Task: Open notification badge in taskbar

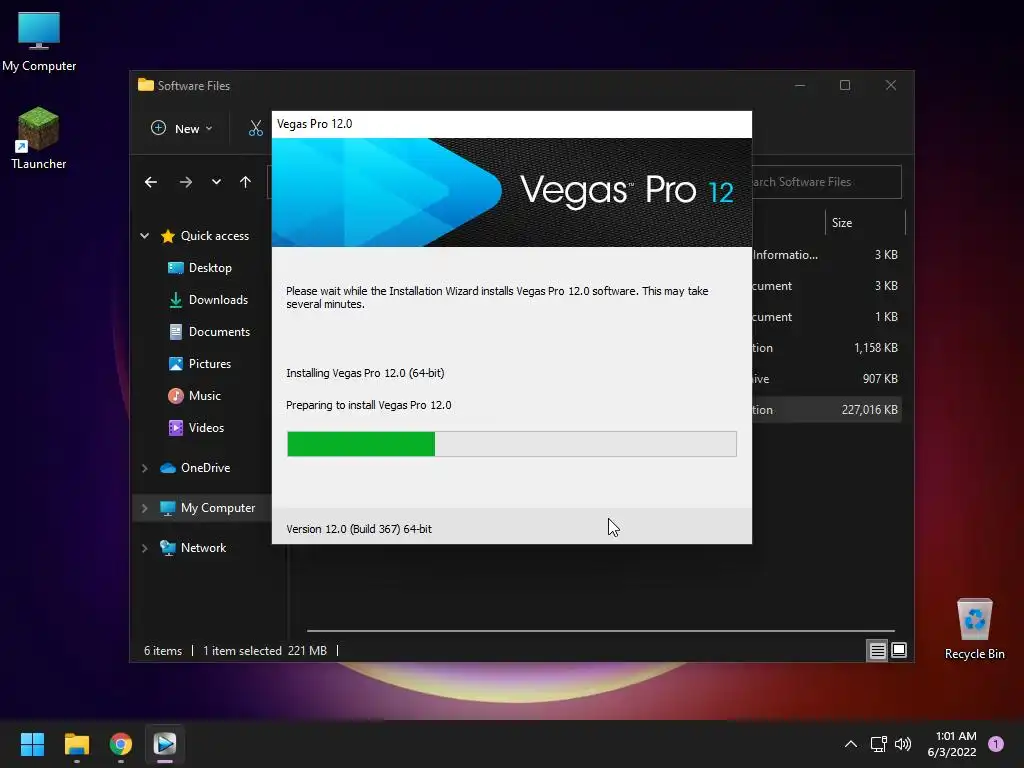Action: pyautogui.click(x=996, y=744)
